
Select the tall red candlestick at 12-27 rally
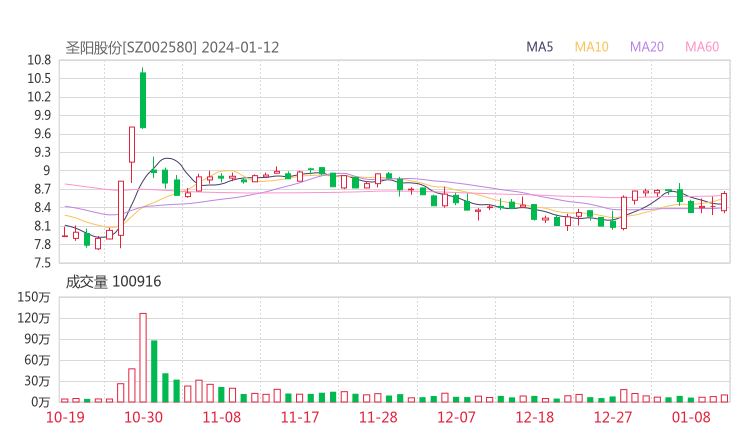tap(624, 213)
